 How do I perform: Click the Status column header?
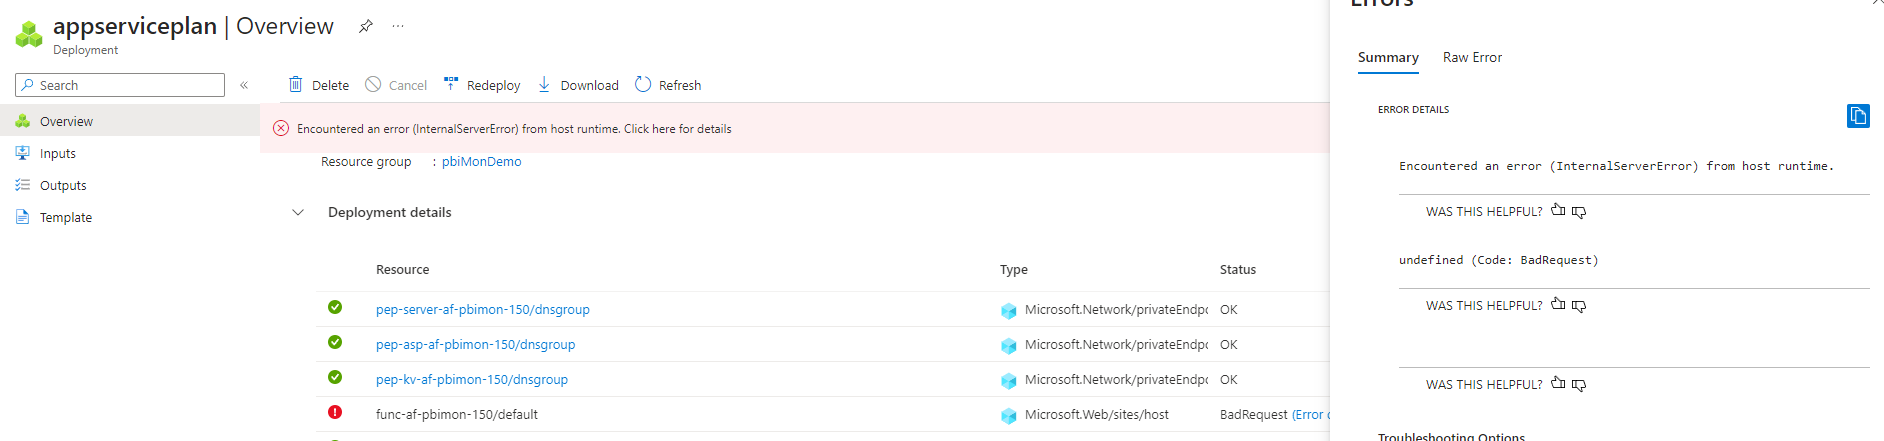1238,269
